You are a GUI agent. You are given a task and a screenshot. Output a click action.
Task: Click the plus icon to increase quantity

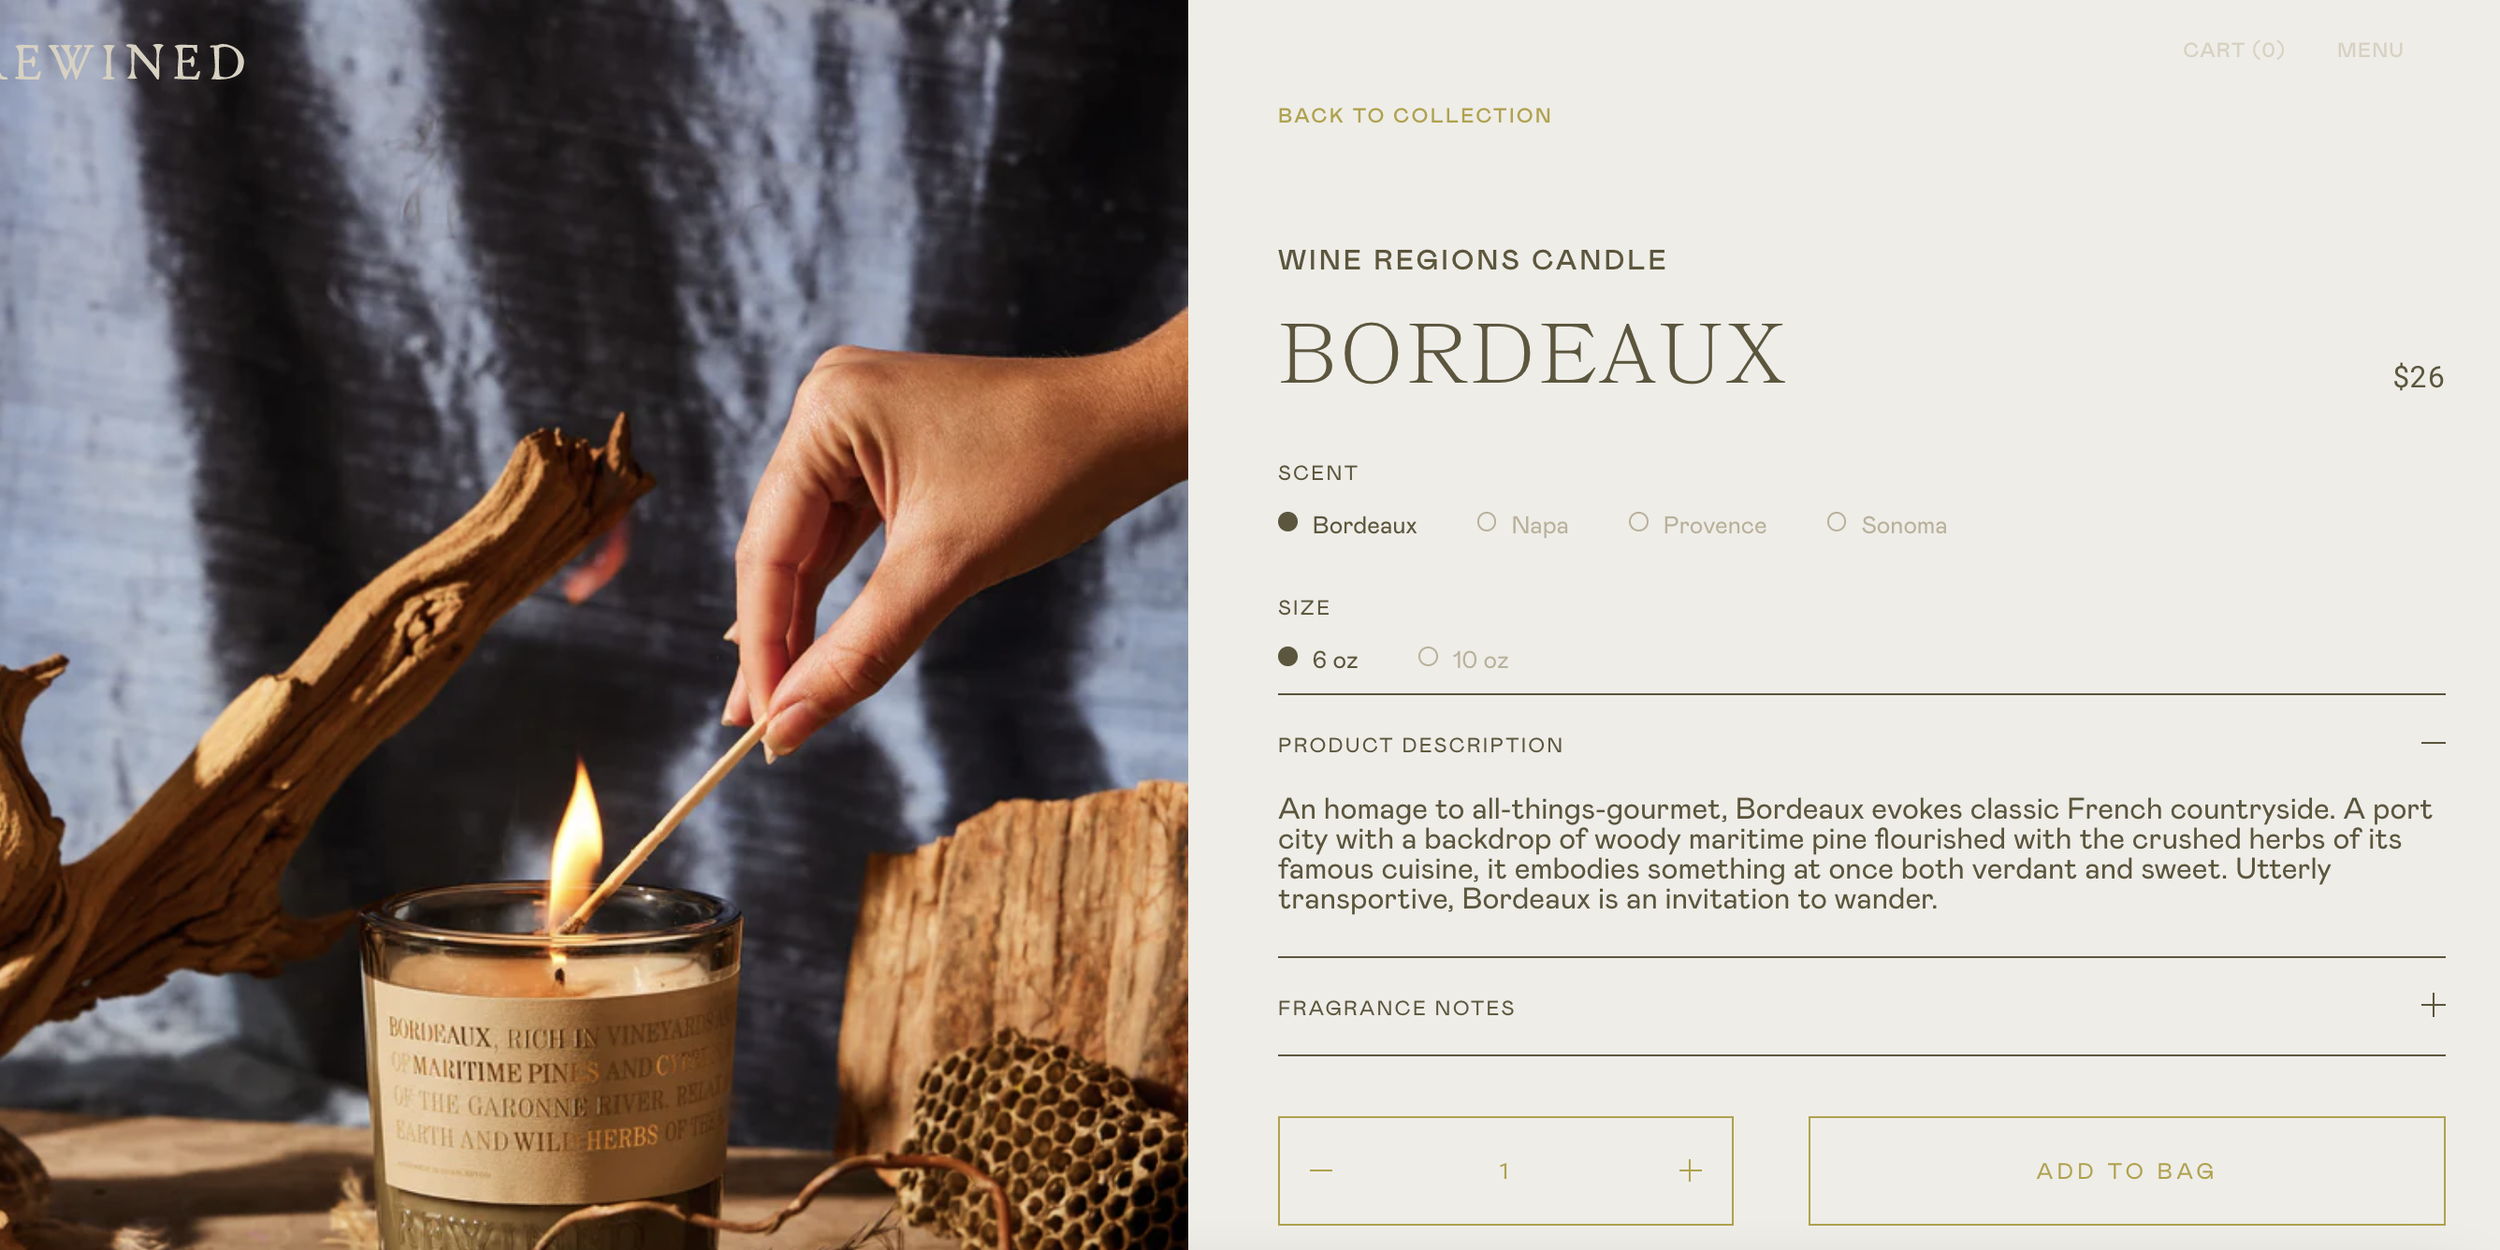(1690, 1171)
